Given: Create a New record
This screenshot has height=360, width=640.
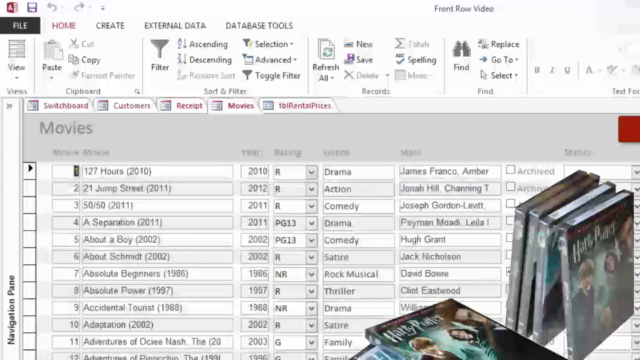Looking at the screenshot, I should click(358, 44).
